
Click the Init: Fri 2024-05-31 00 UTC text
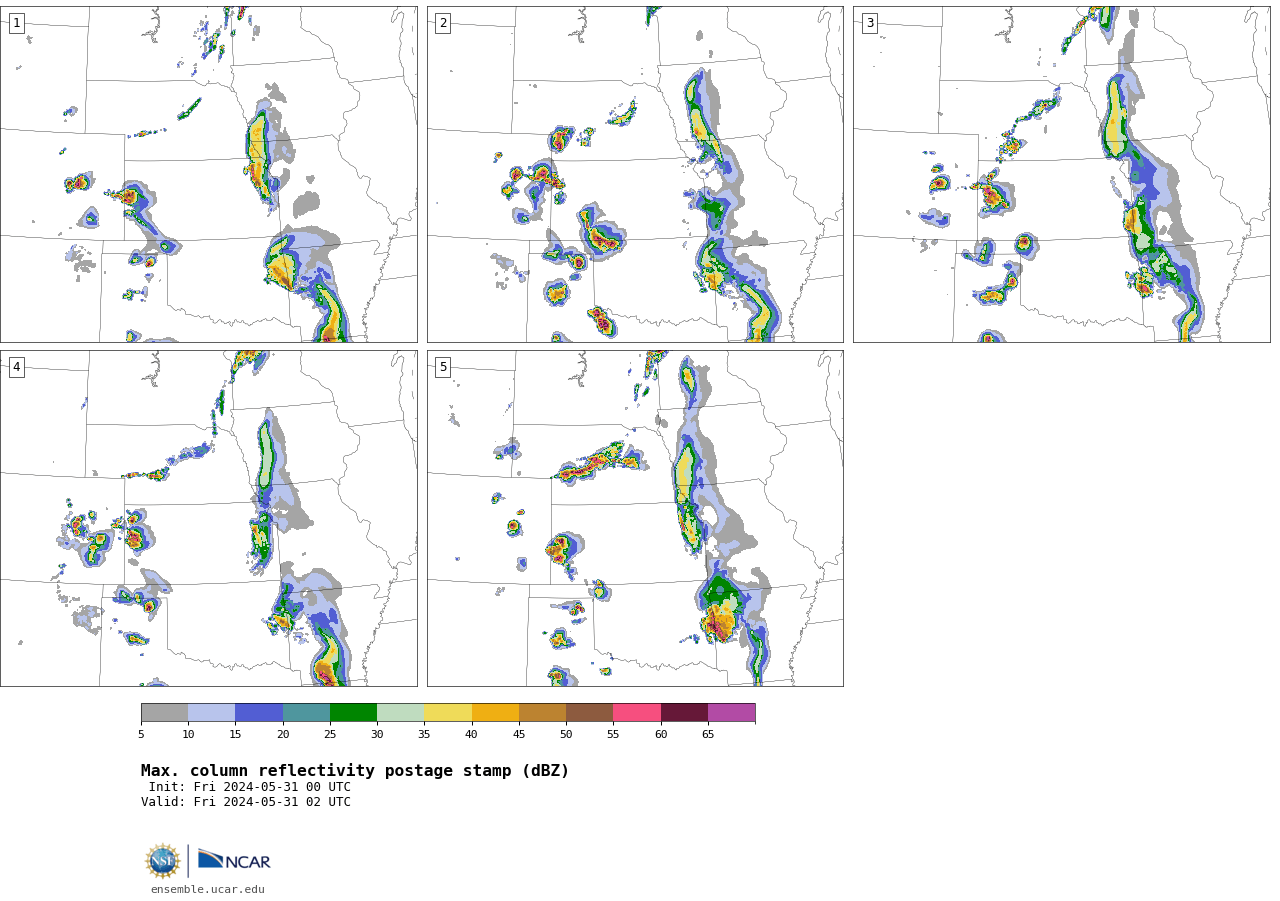pos(250,787)
